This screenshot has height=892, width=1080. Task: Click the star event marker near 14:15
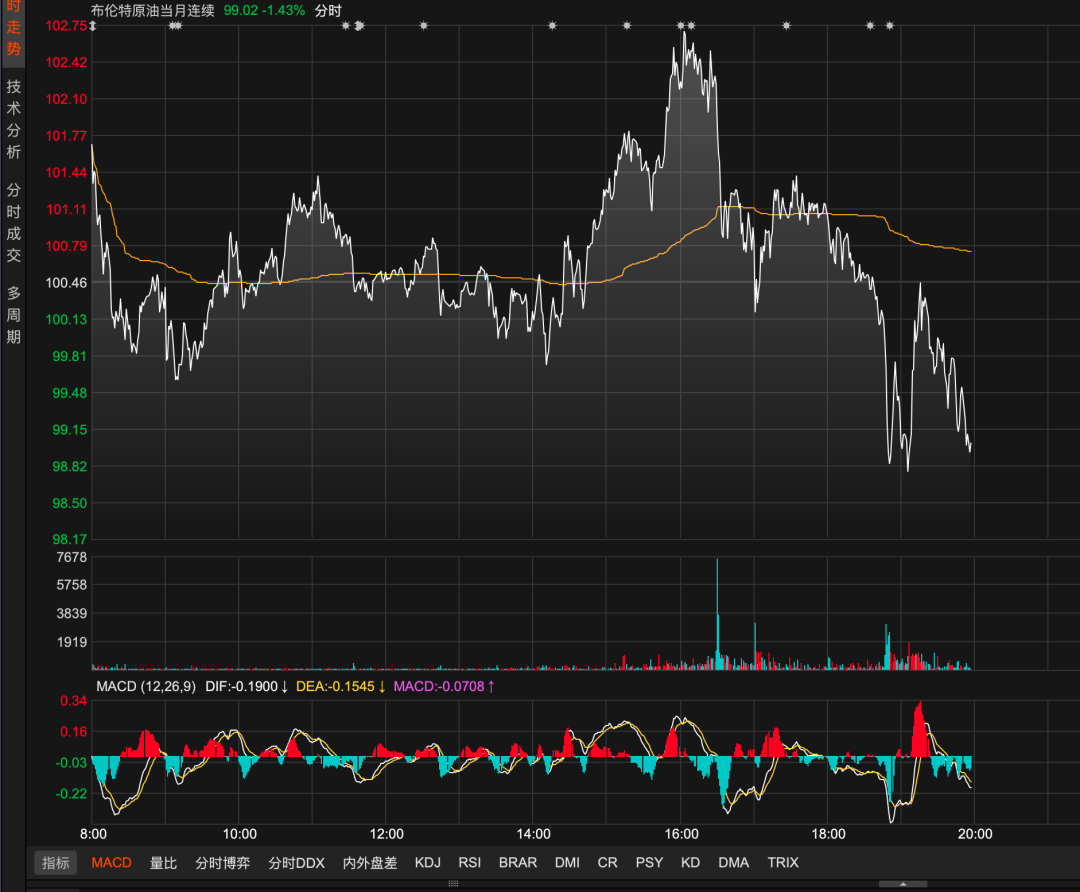tap(552, 25)
